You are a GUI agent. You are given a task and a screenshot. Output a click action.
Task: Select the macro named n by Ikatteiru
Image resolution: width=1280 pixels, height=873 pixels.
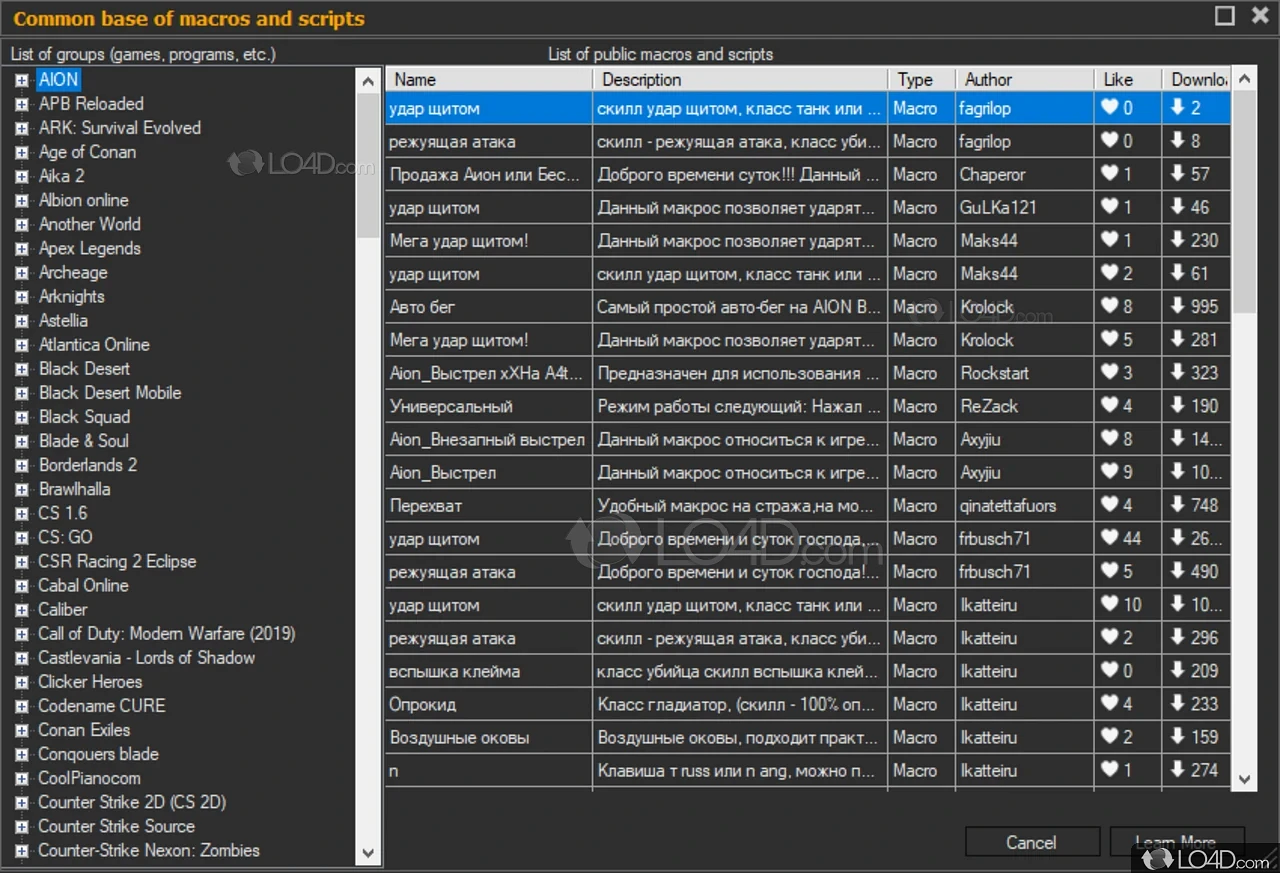[808, 770]
